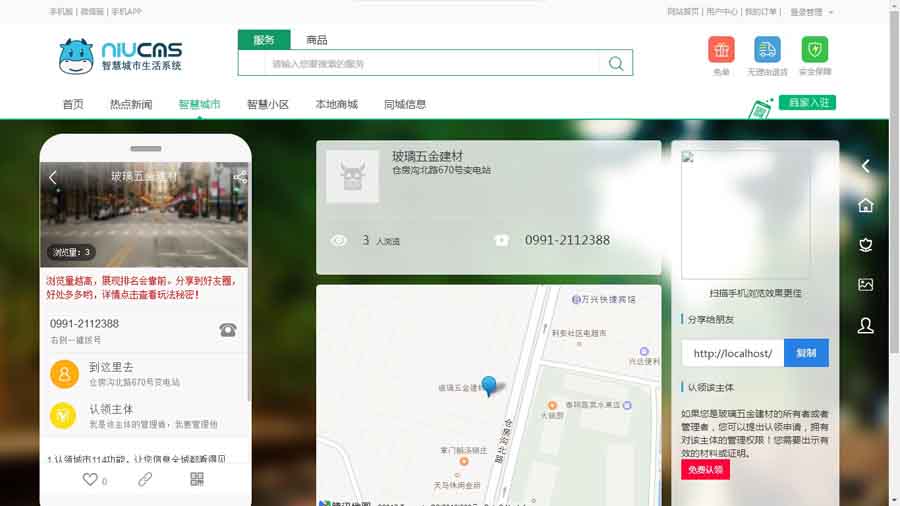Switch to the 商品 search tab
This screenshot has height=506, width=900.
pyautogui.click(x=316, y=40)
